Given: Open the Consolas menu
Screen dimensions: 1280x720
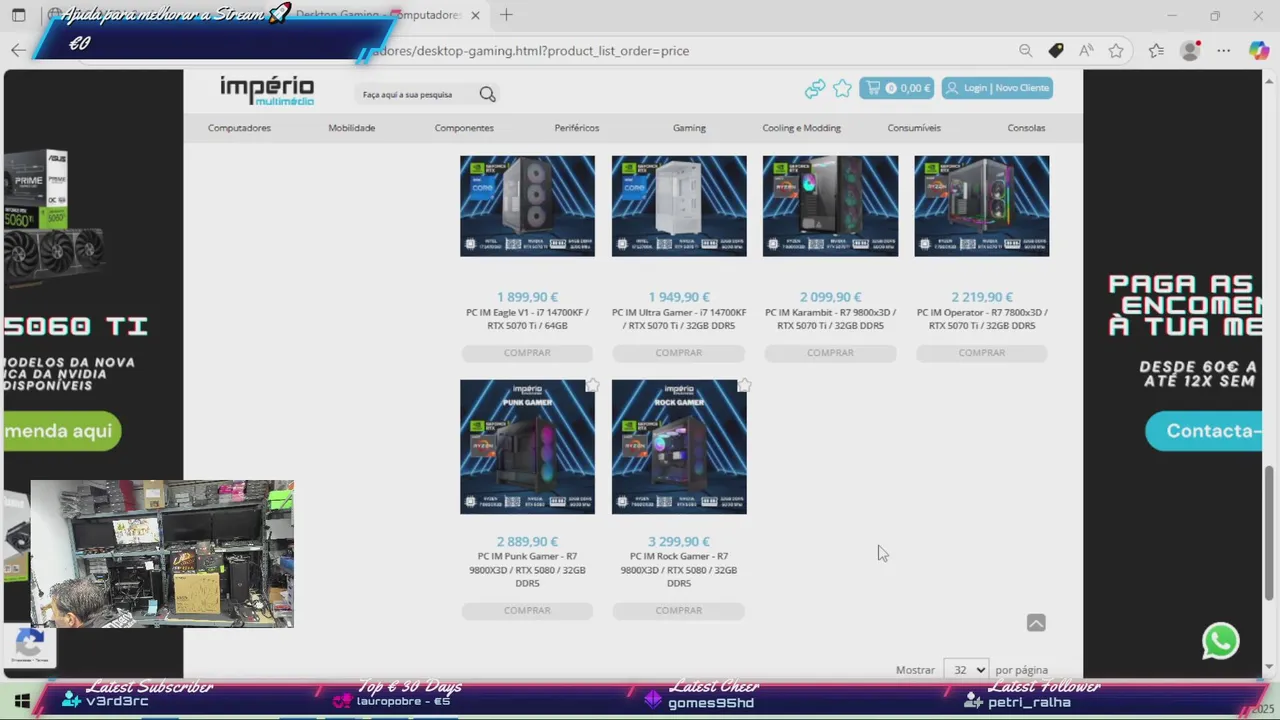Looking at the screenshot, I should (1026, 128).
